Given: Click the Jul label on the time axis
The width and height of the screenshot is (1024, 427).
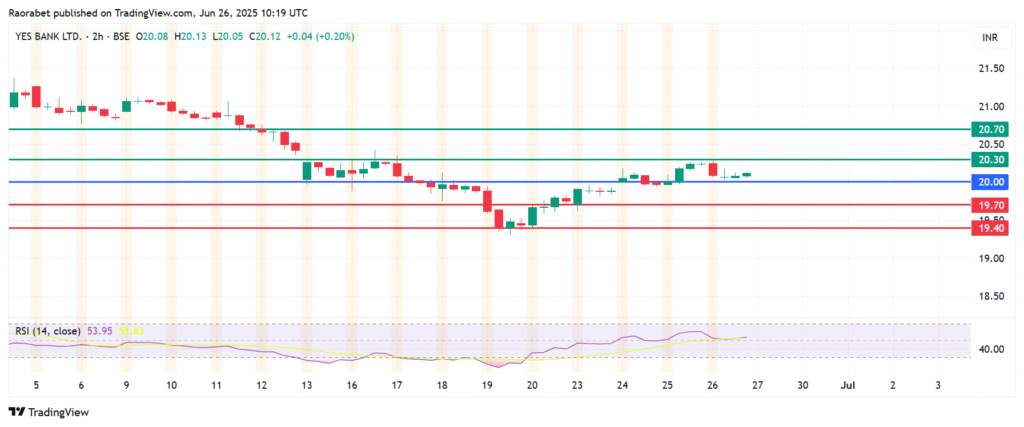Looking at the screenshot, I should pos(848,384).
